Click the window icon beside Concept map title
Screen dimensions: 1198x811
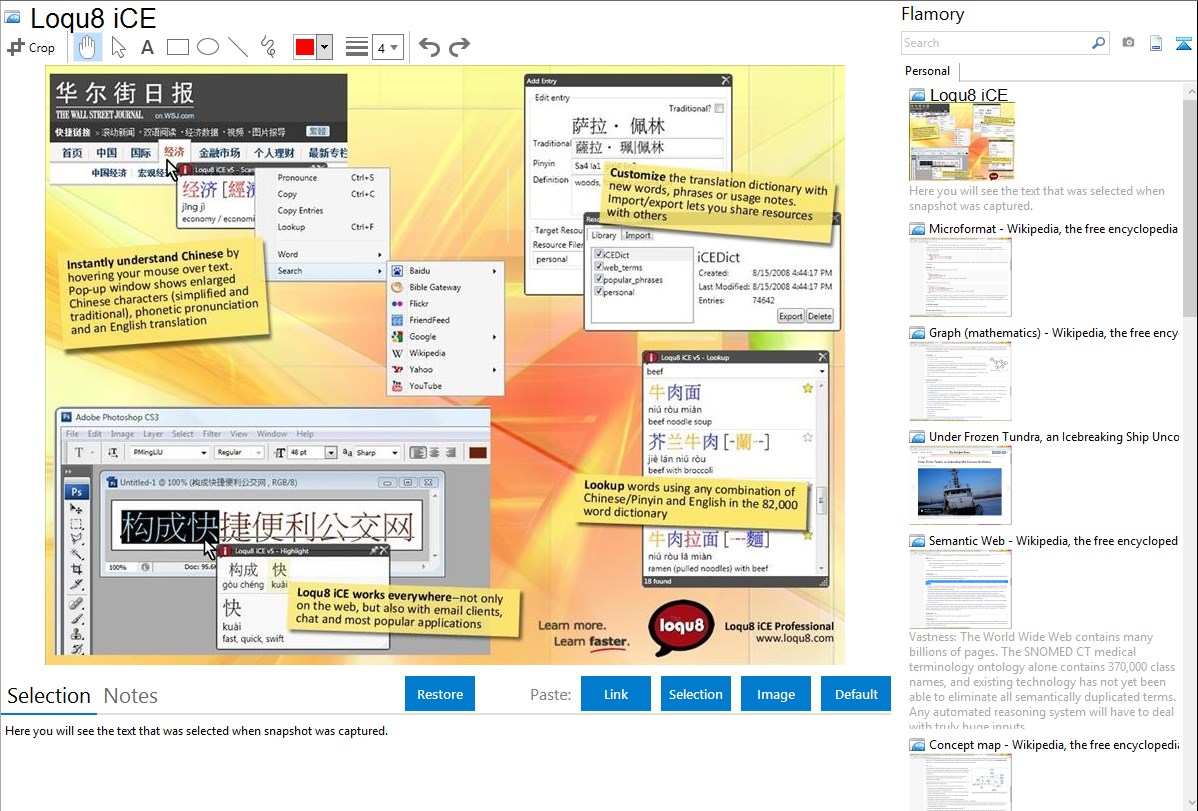917,744
